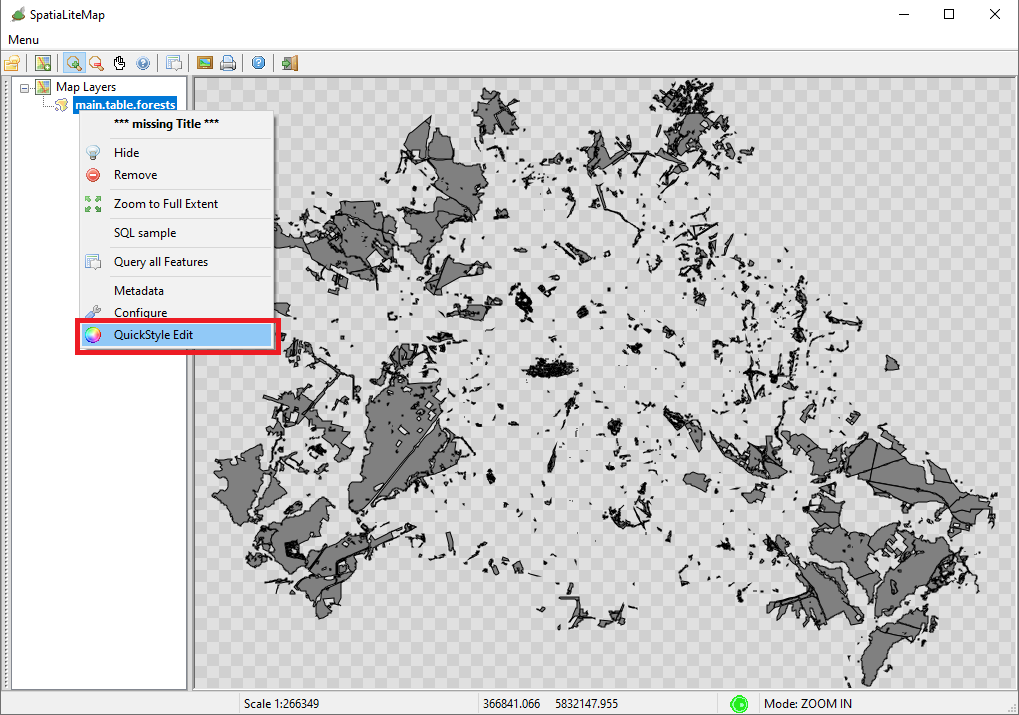1019x715 pixels.
Task: Select the Map Layers root item
Action: (86, 86)
